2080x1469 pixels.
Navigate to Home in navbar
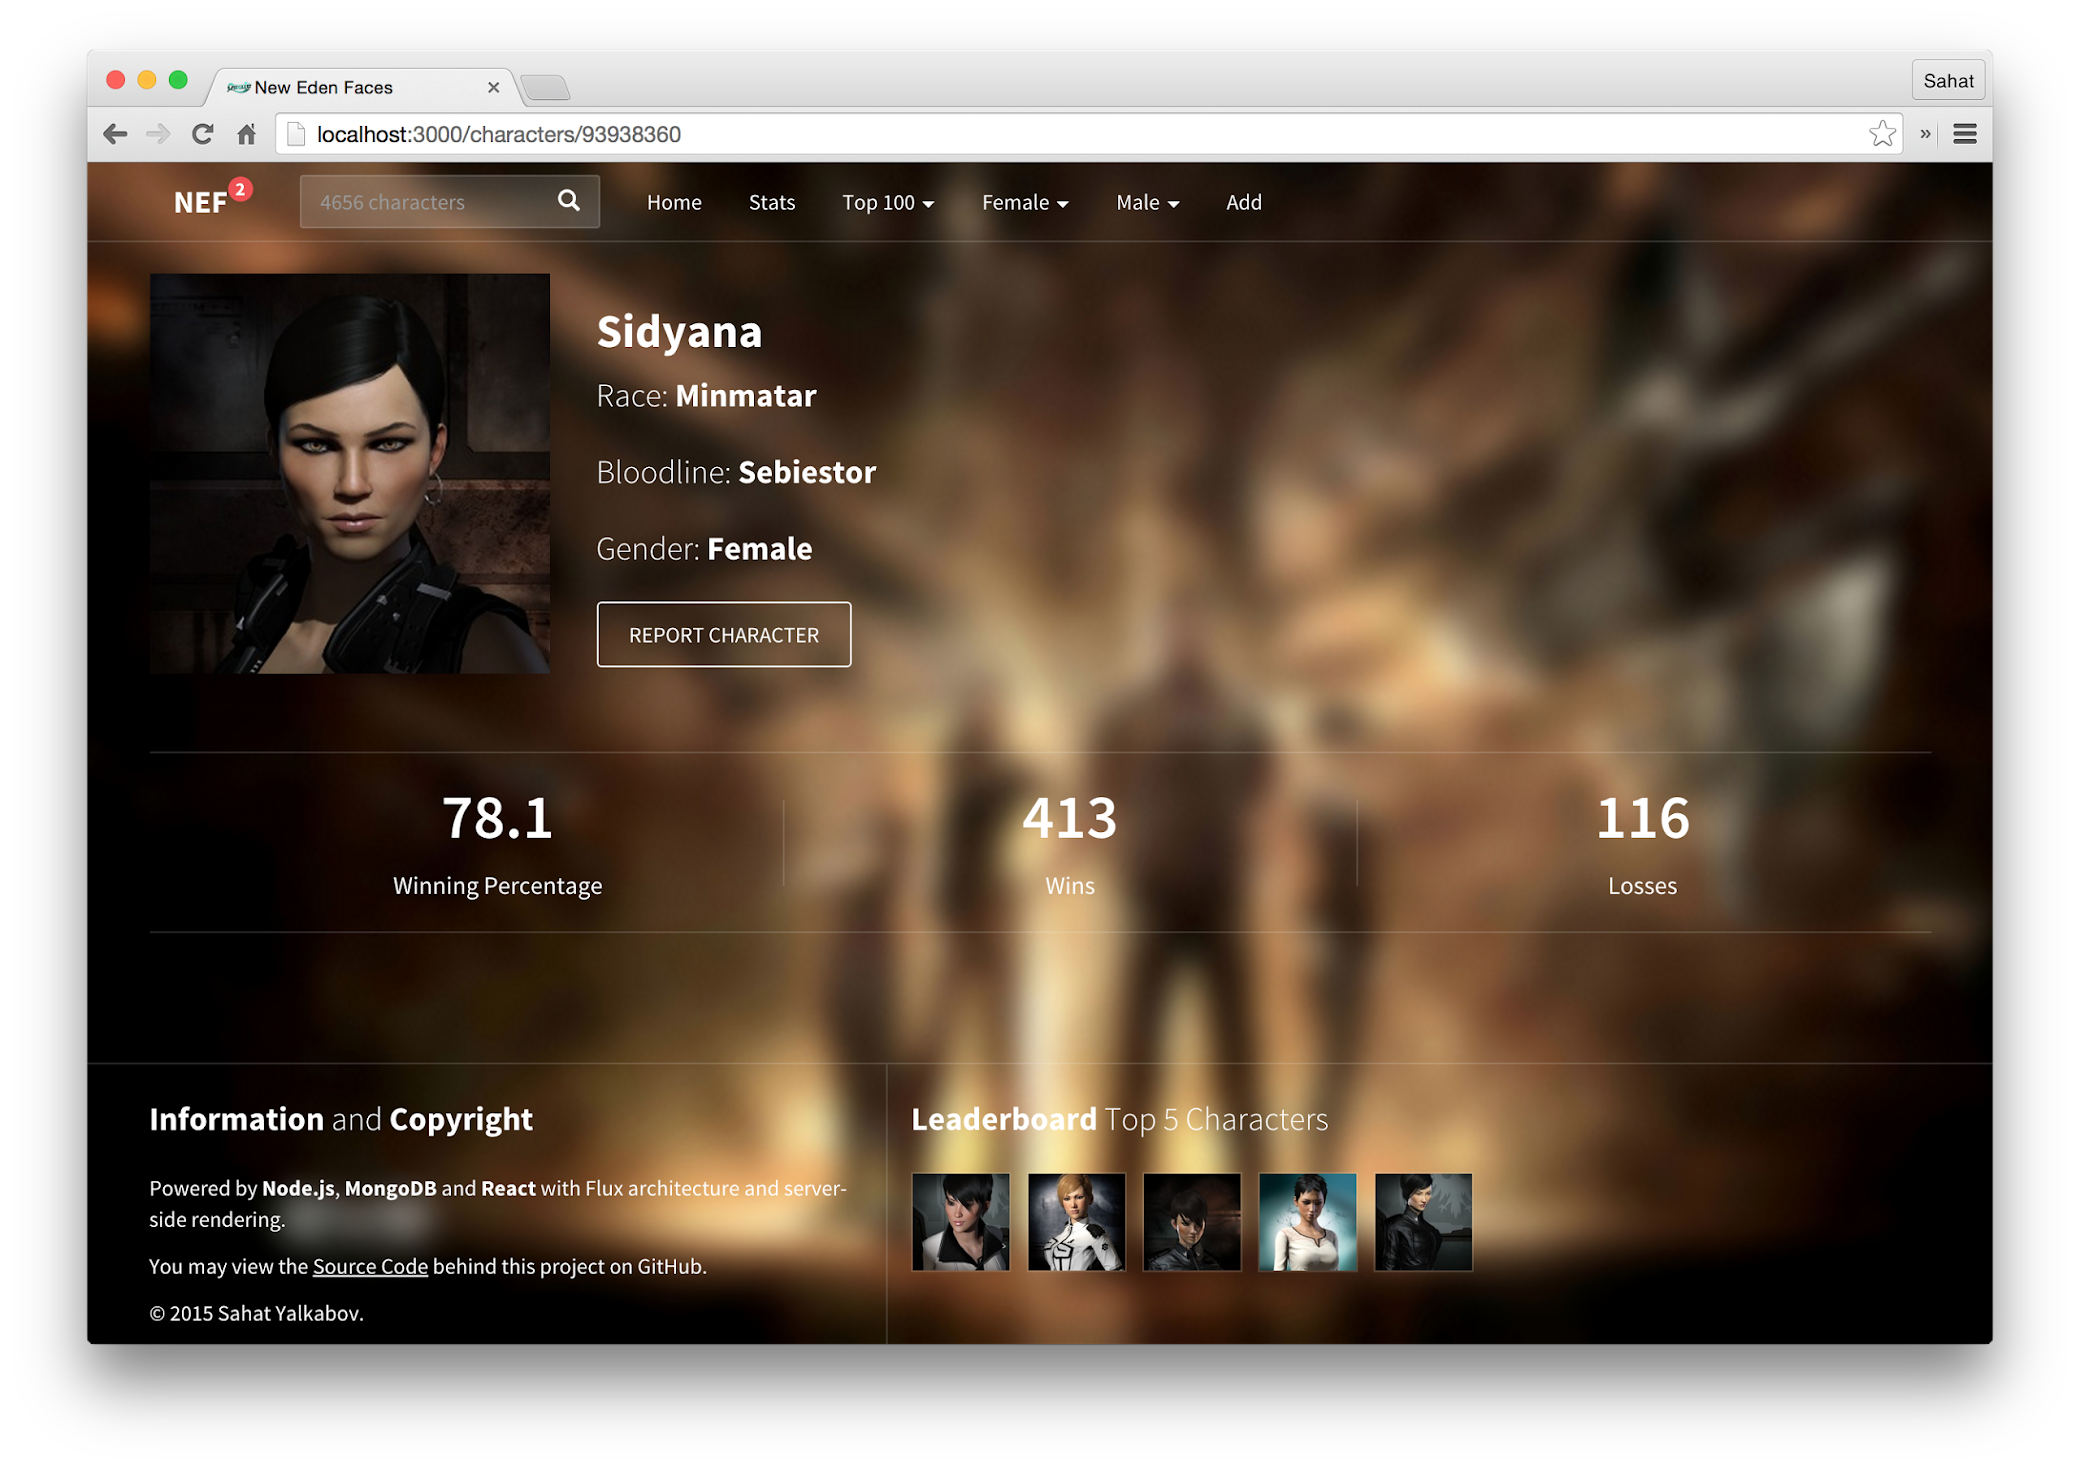pyautogui.click(x=673, y=202)
